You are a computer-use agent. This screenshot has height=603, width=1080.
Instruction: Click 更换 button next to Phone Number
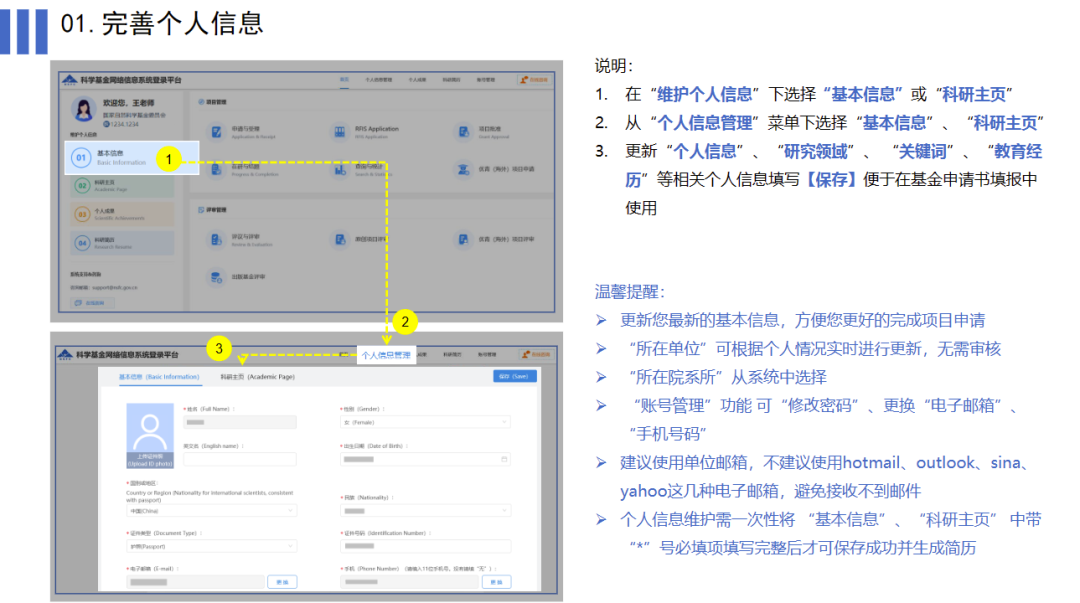[497, 582]
